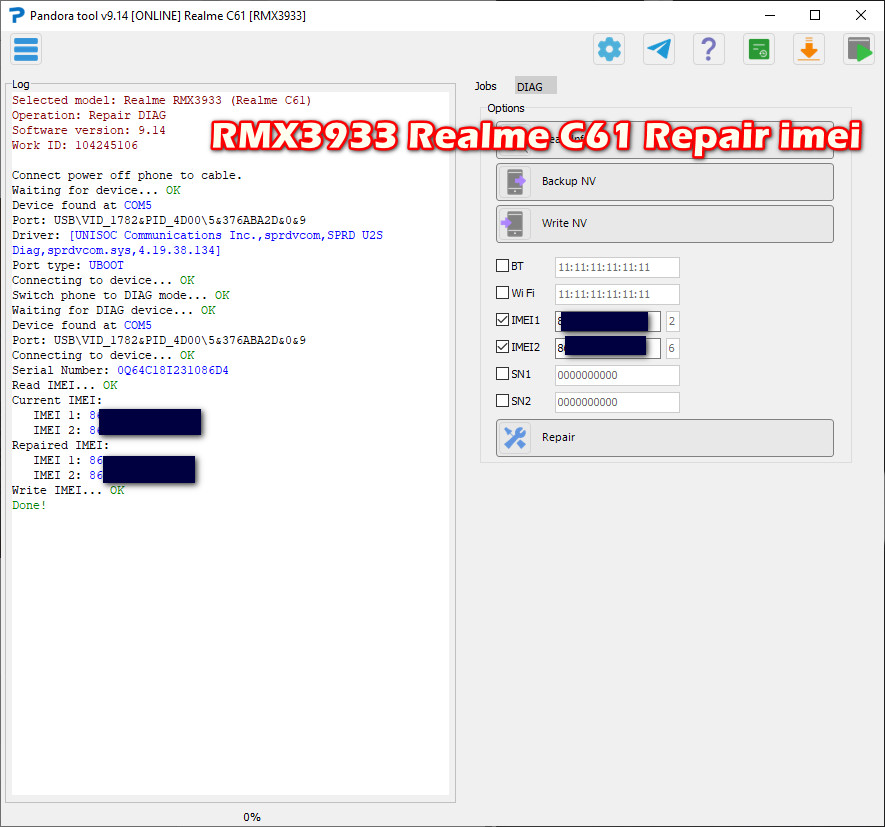Minimize the Pandora tool window
The width and height of the screenshot is (885, 827).
[x=769, y=15]
